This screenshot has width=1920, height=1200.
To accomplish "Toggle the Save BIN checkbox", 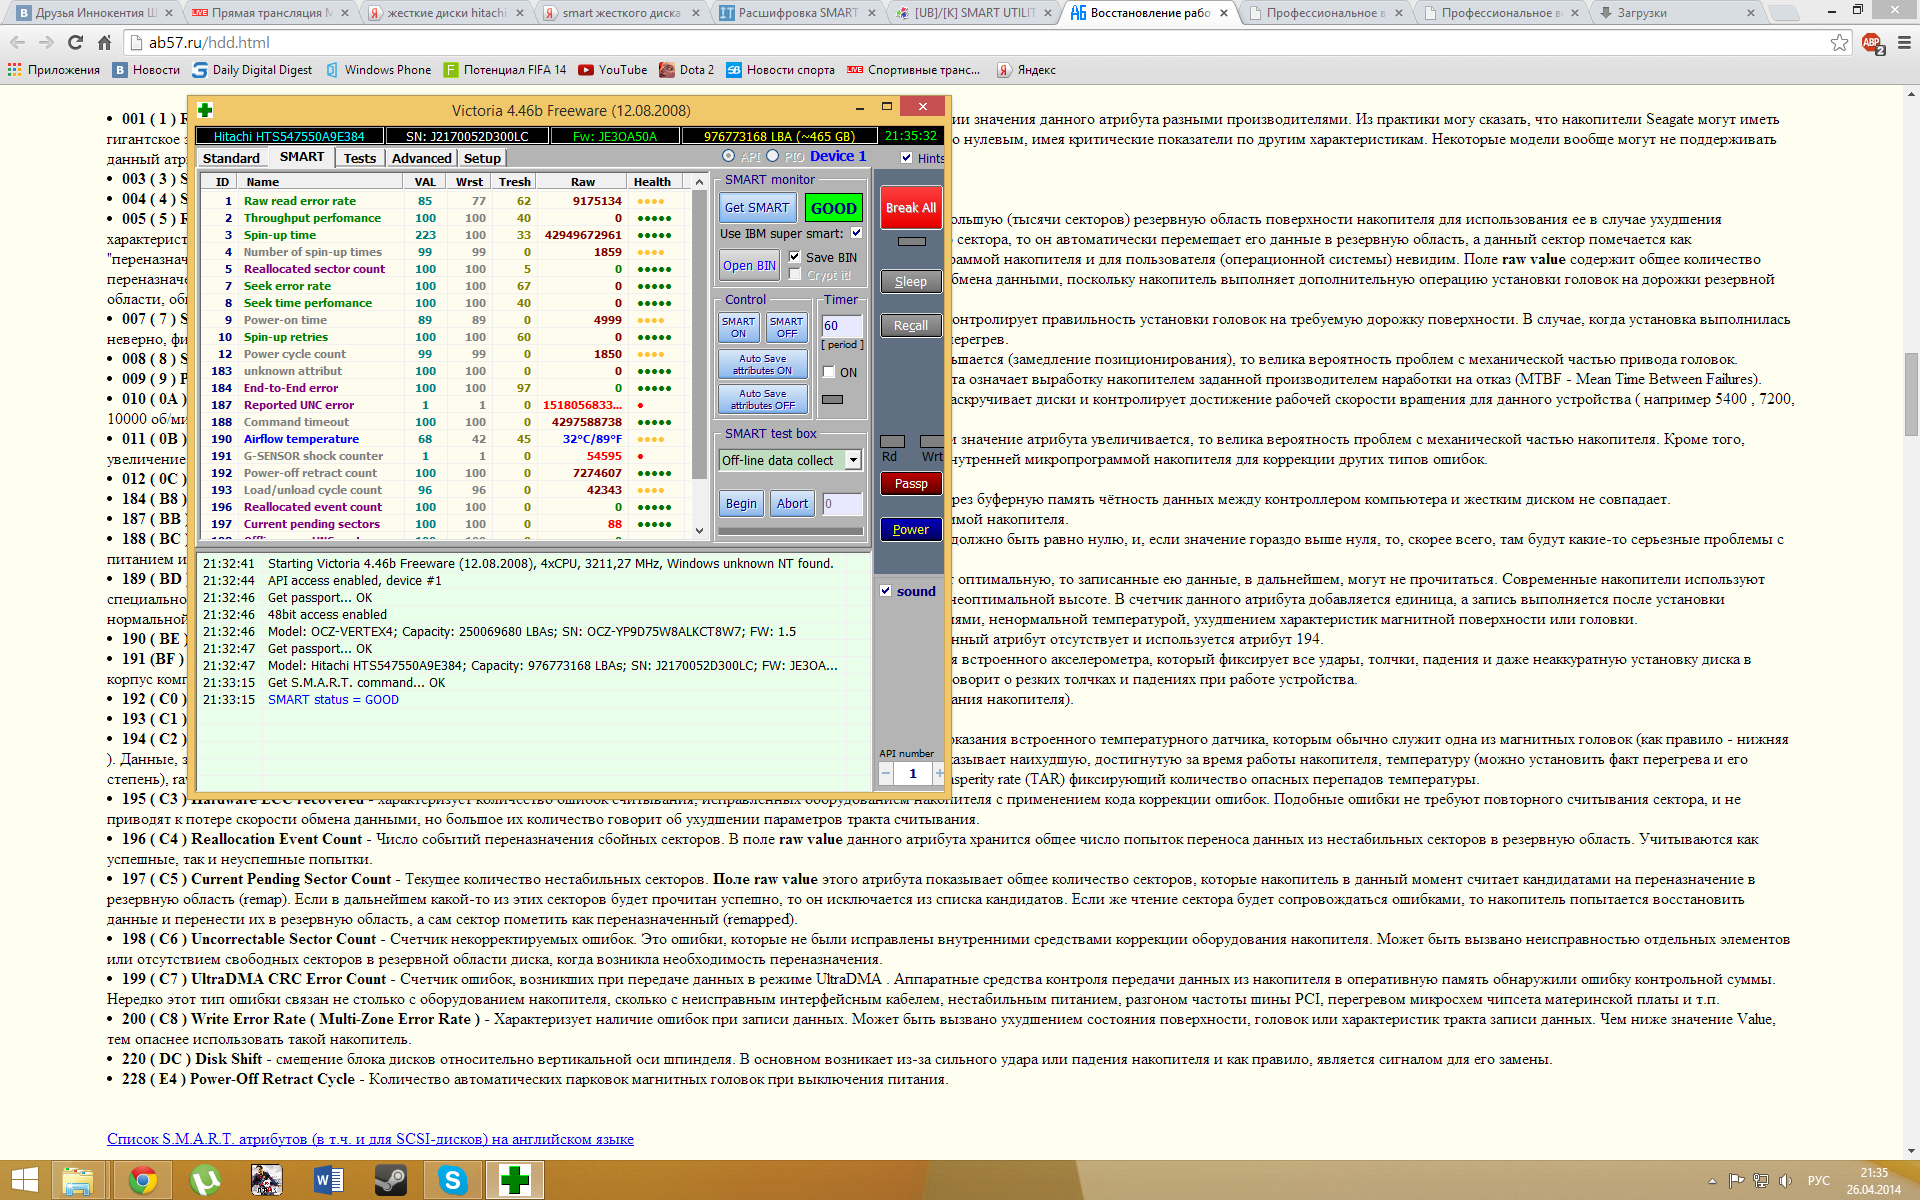I will pos(795,257).
